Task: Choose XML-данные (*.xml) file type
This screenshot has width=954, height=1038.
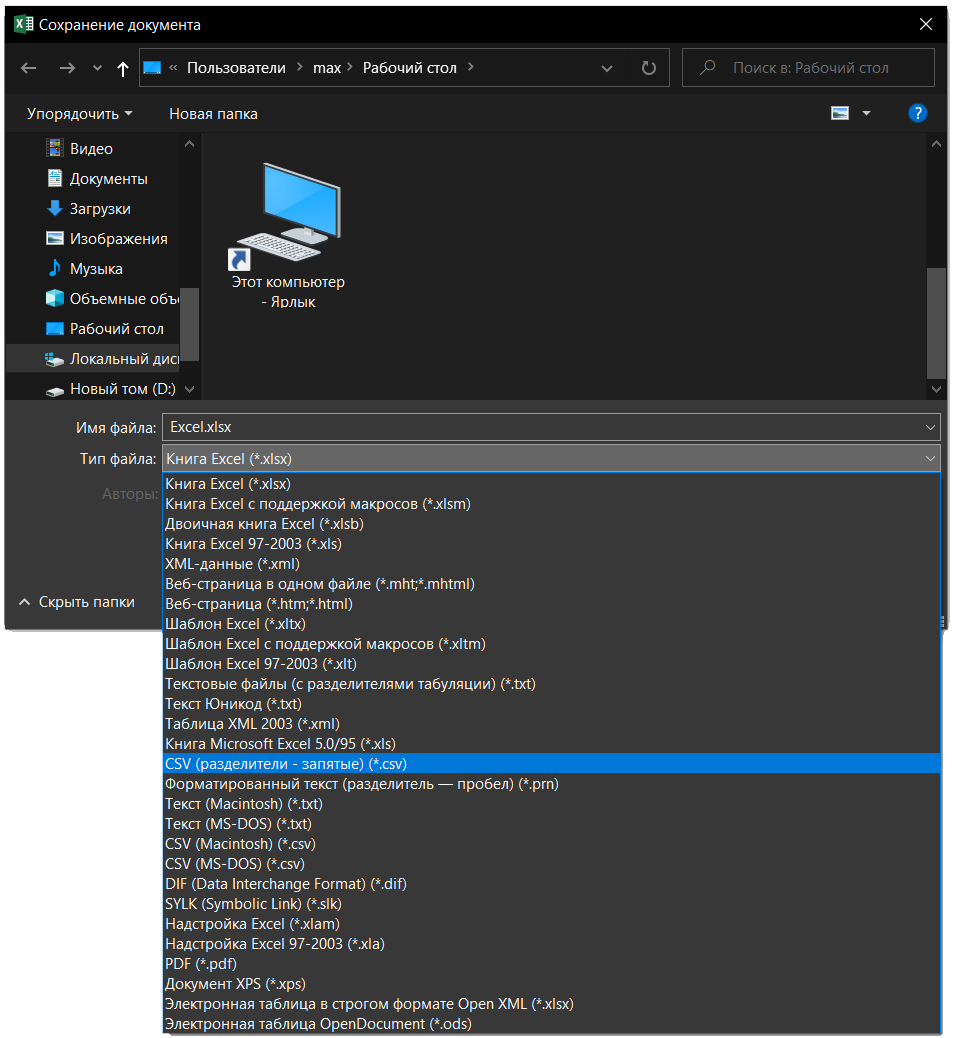Action: 551,564
